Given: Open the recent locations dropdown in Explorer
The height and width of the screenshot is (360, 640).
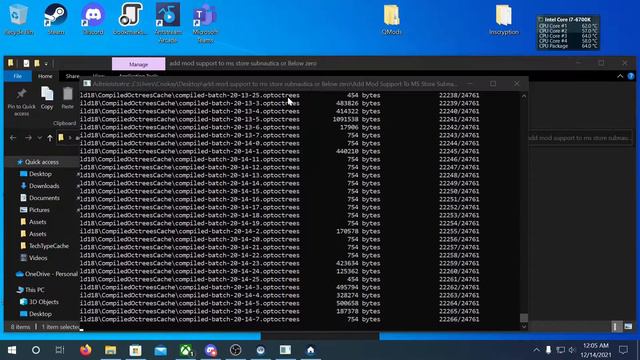Looking at the screenshot, I should pyautogui.click(x=40, y=138).
